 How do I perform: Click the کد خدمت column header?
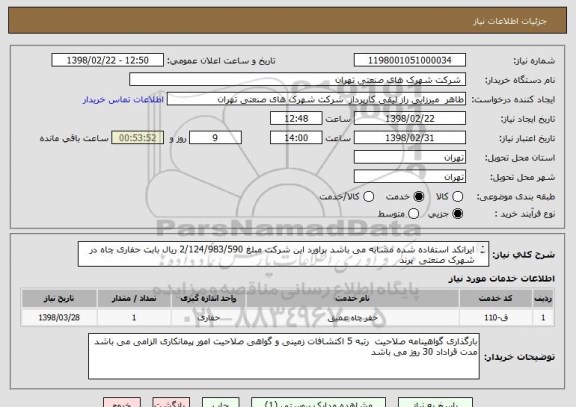[496, 298]
